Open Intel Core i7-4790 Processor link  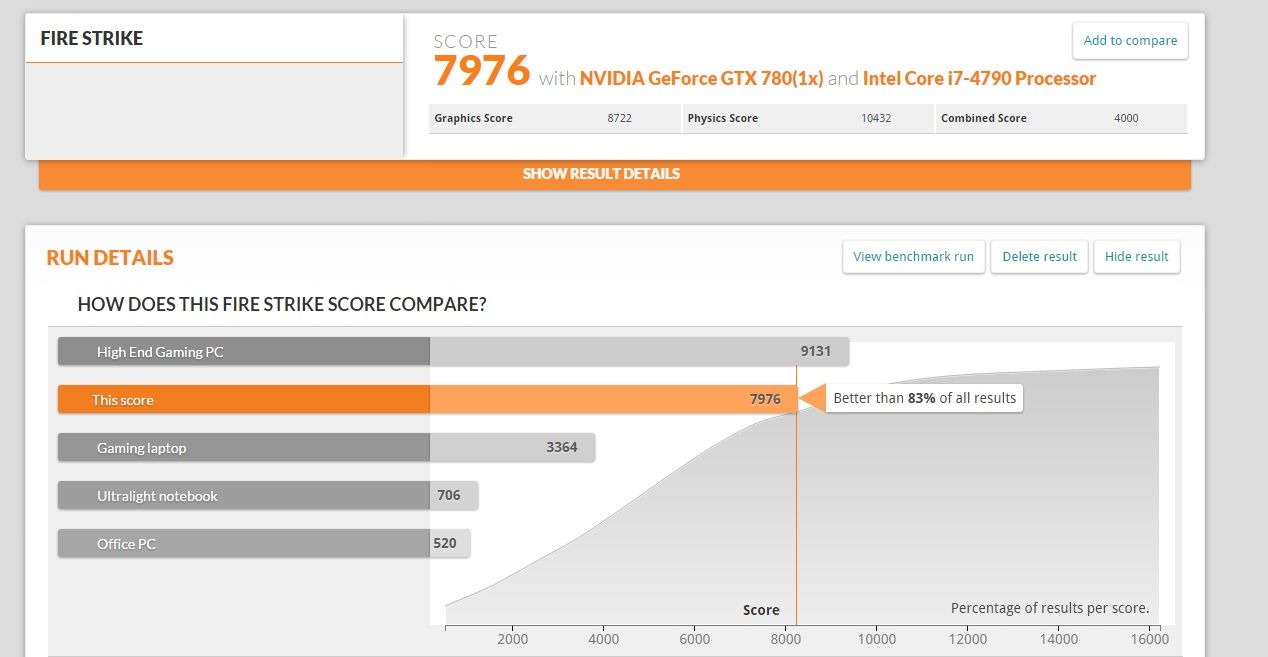tap(979, 78)
